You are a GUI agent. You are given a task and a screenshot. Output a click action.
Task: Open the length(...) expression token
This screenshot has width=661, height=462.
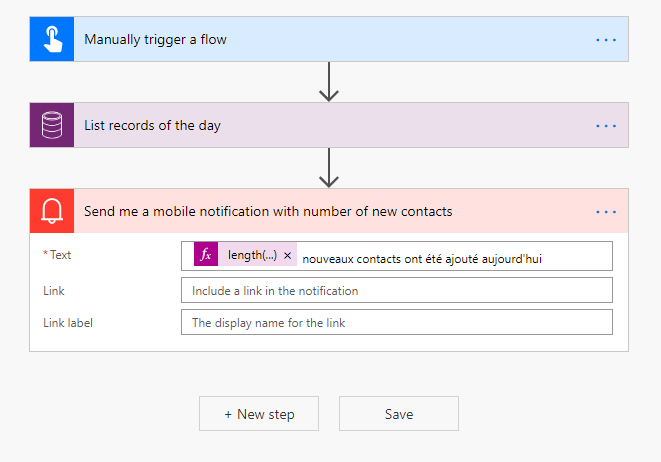pos(252,256)
